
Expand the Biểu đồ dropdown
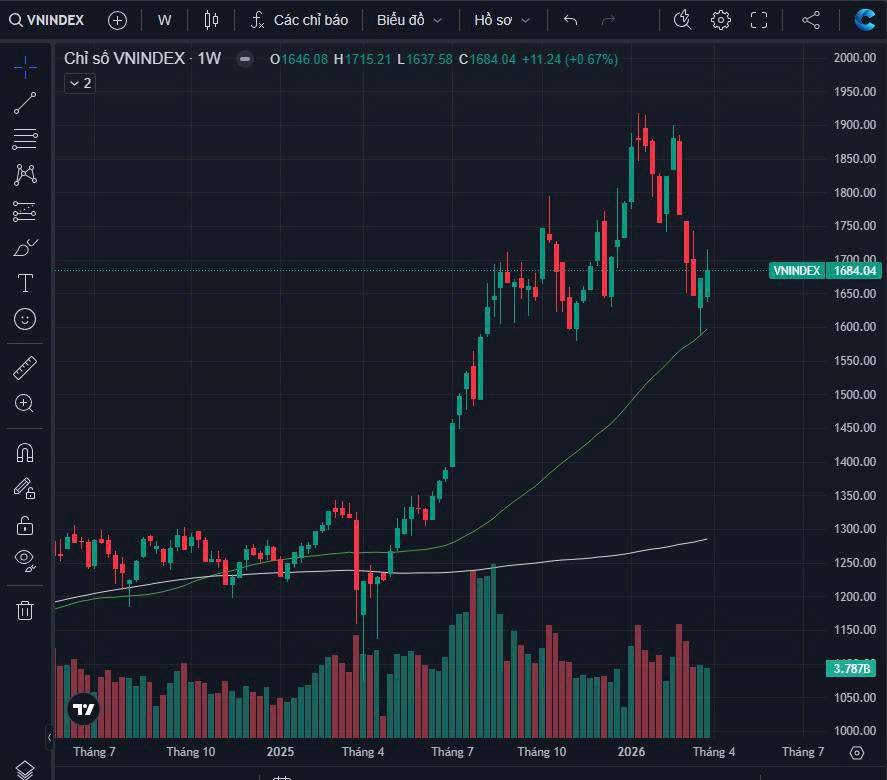[409, 20]
